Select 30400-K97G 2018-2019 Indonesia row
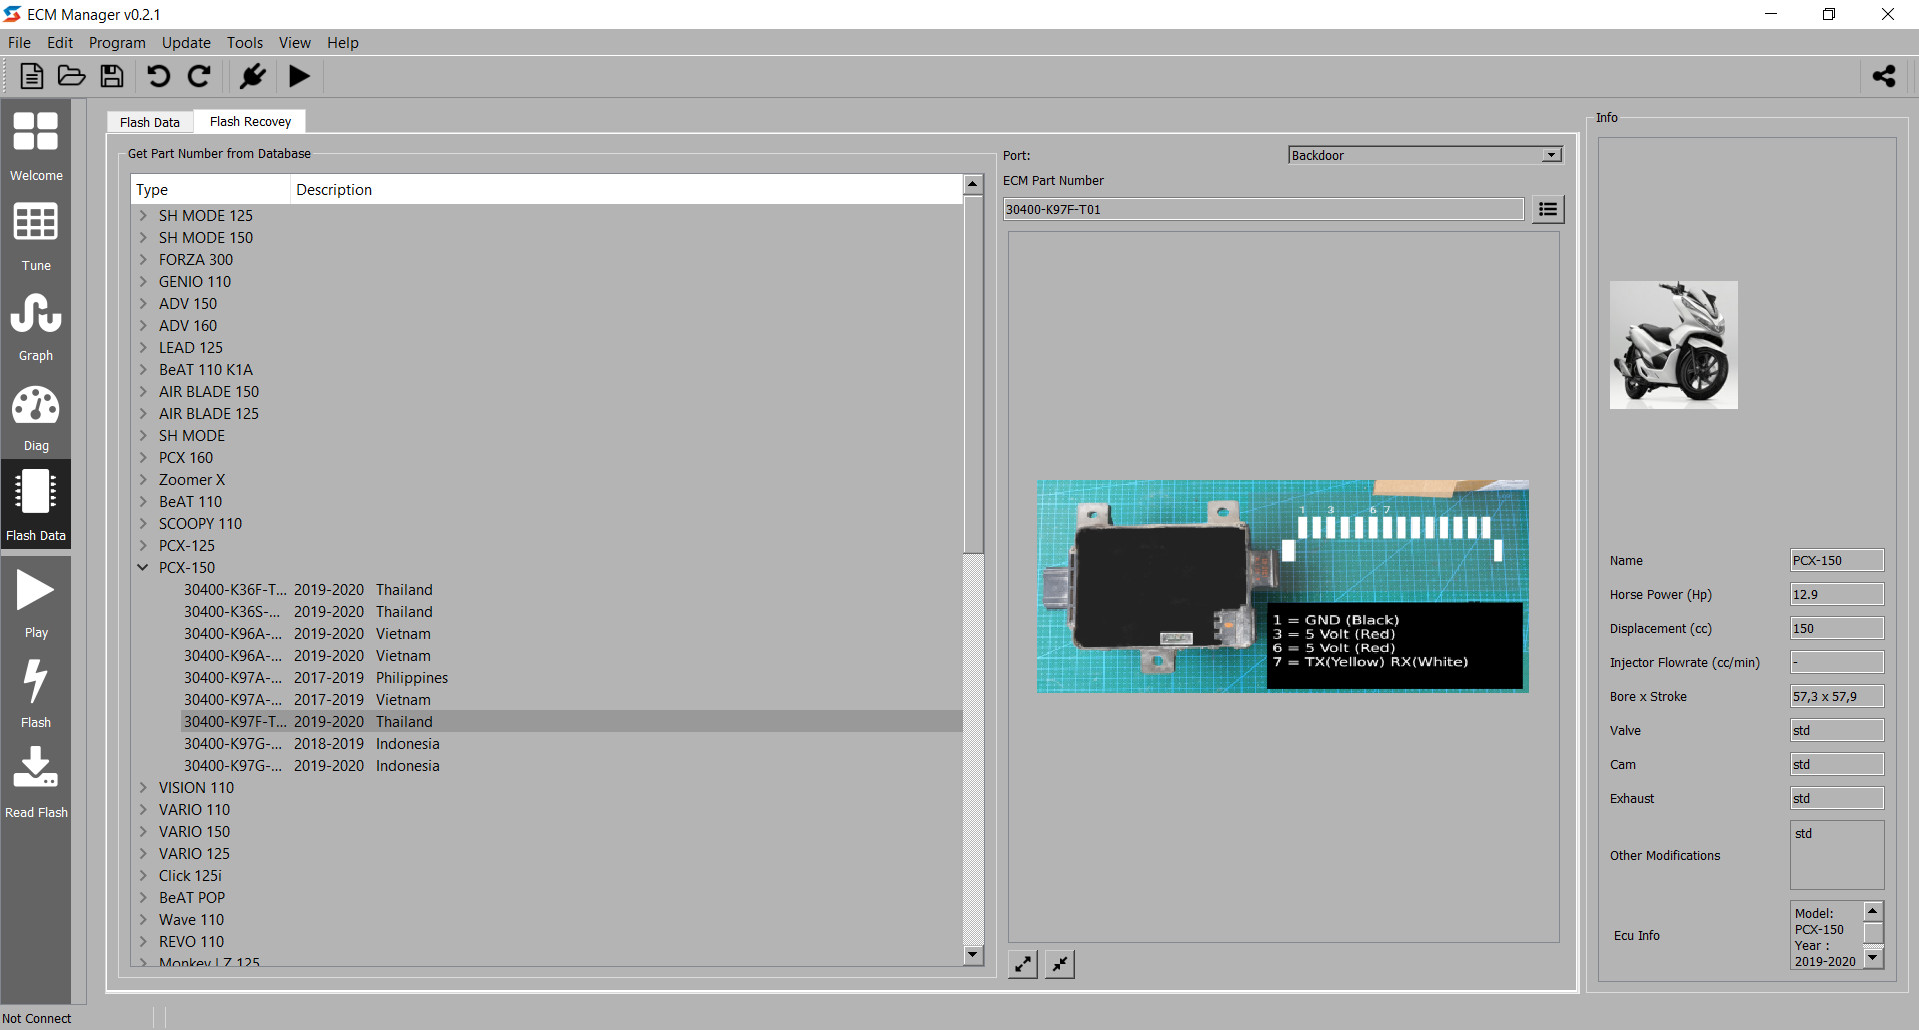This screenshot has height=1030, width=1919. [571, 744]
